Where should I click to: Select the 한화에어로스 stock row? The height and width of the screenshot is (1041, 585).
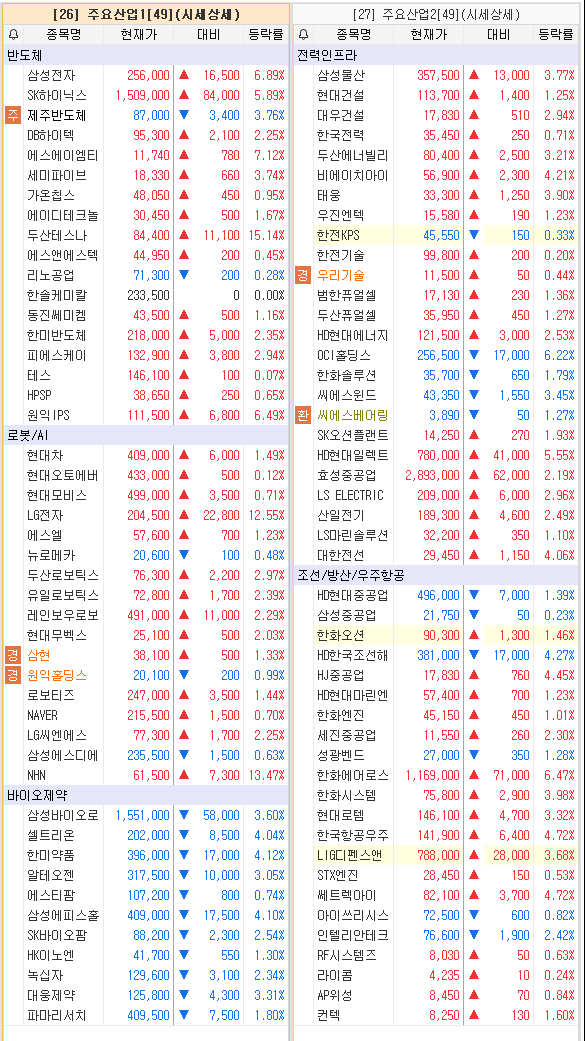click(x=436, y=775)
